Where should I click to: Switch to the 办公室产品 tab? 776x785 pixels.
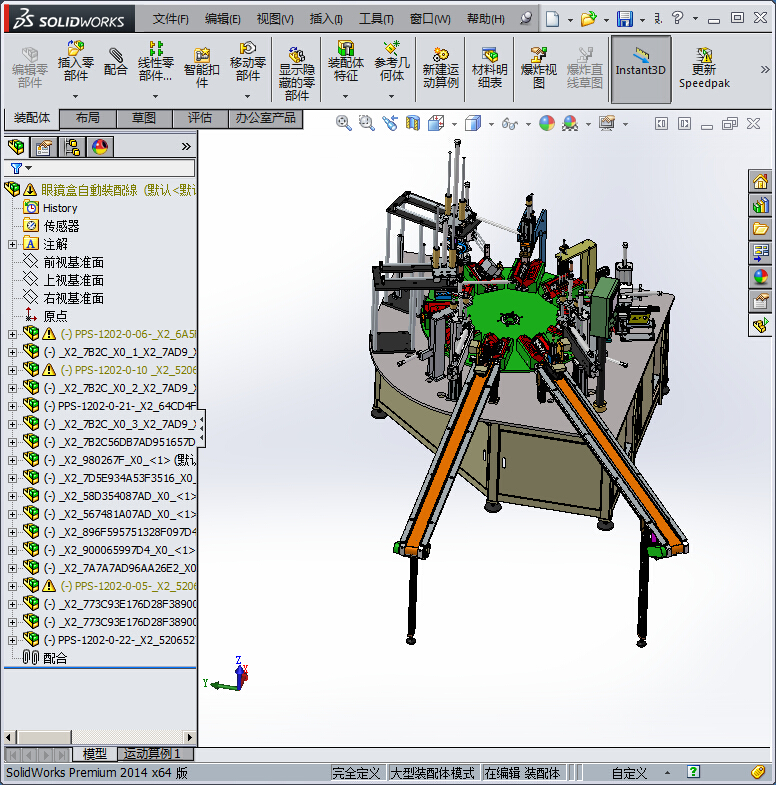point(265,119)
